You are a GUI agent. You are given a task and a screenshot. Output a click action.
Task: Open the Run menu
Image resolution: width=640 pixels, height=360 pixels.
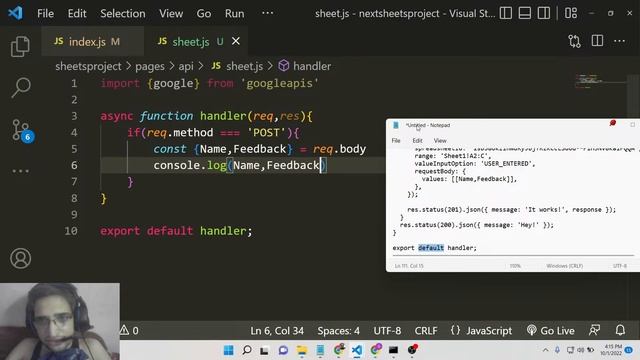point(234,13)
